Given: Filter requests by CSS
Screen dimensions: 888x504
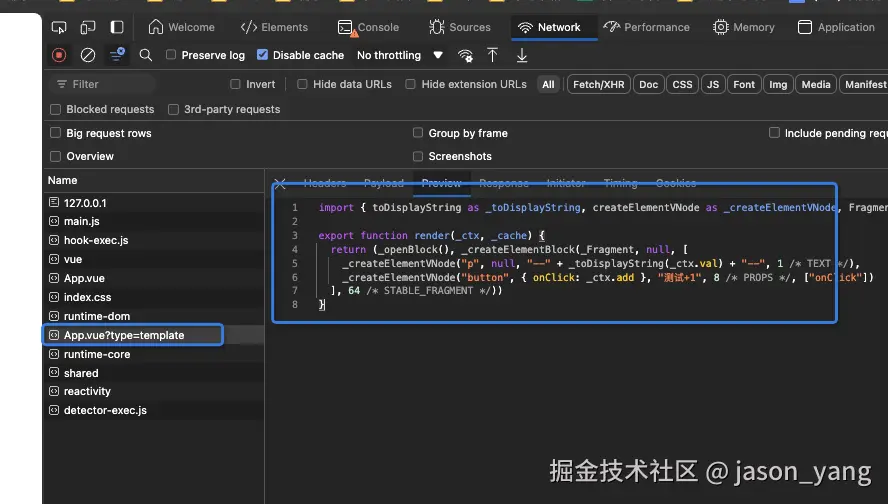Looking at the screenshot, I should [x=682, y=84].
